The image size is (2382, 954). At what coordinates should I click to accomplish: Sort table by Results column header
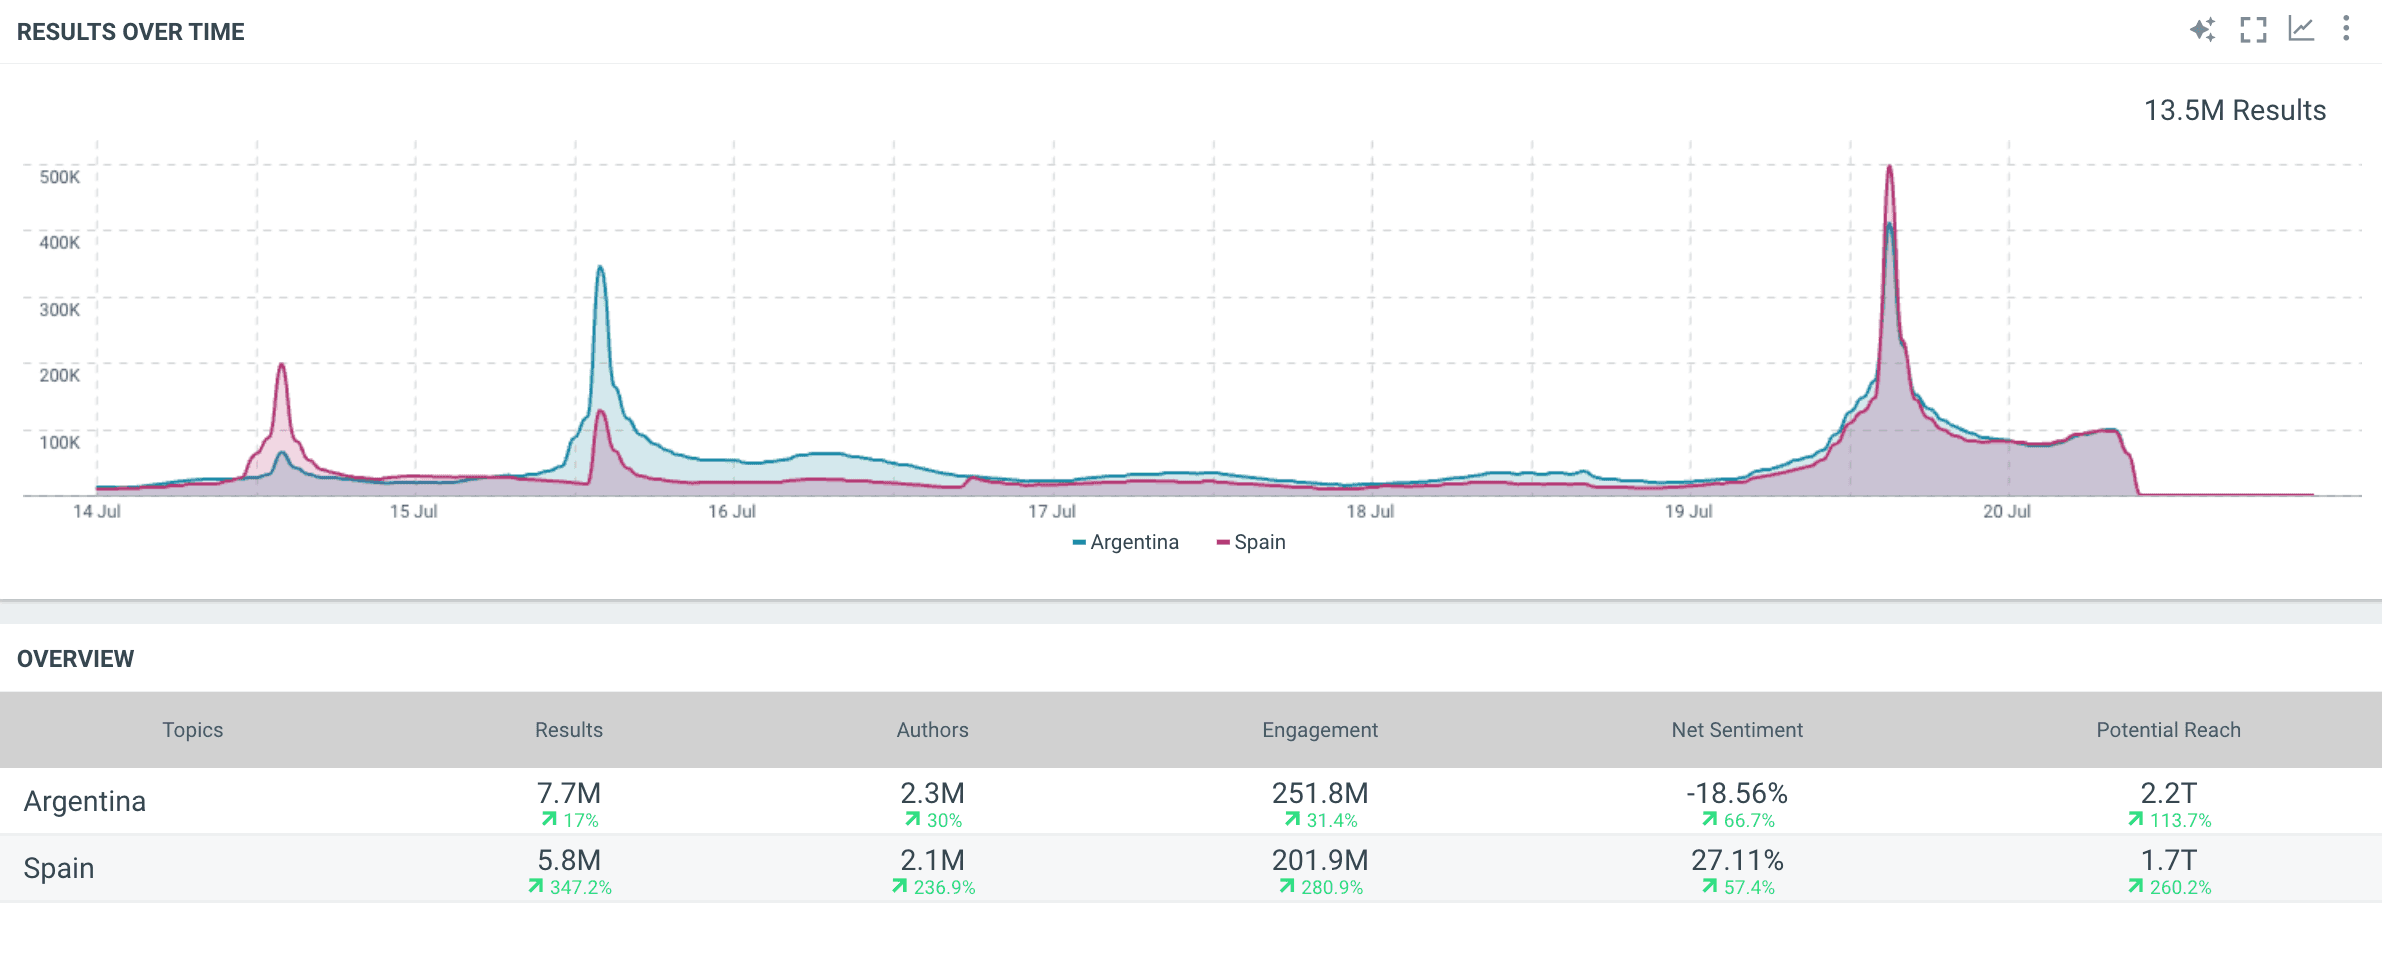point(569,730)
